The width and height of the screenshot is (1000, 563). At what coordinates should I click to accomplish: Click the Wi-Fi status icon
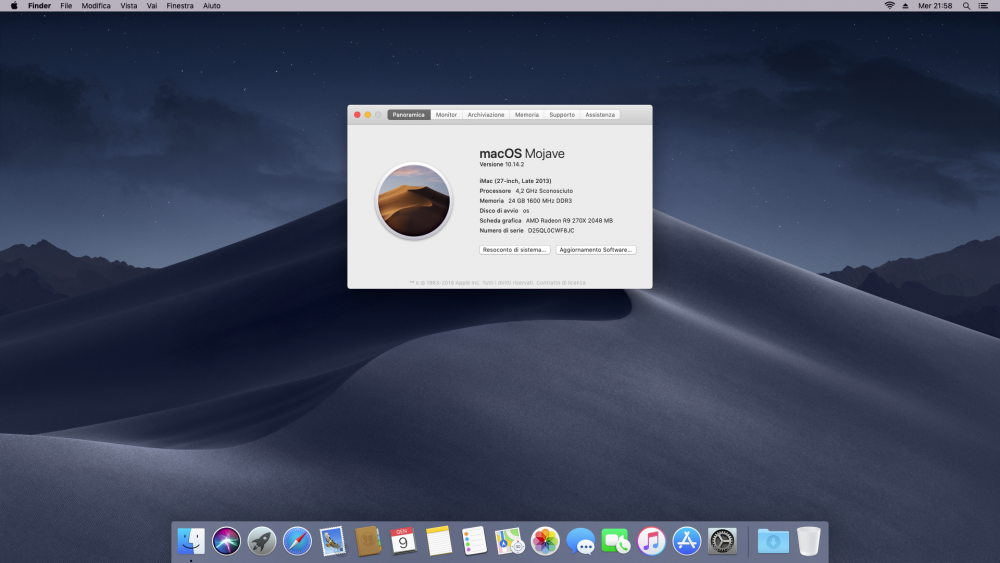click(889, 6)
